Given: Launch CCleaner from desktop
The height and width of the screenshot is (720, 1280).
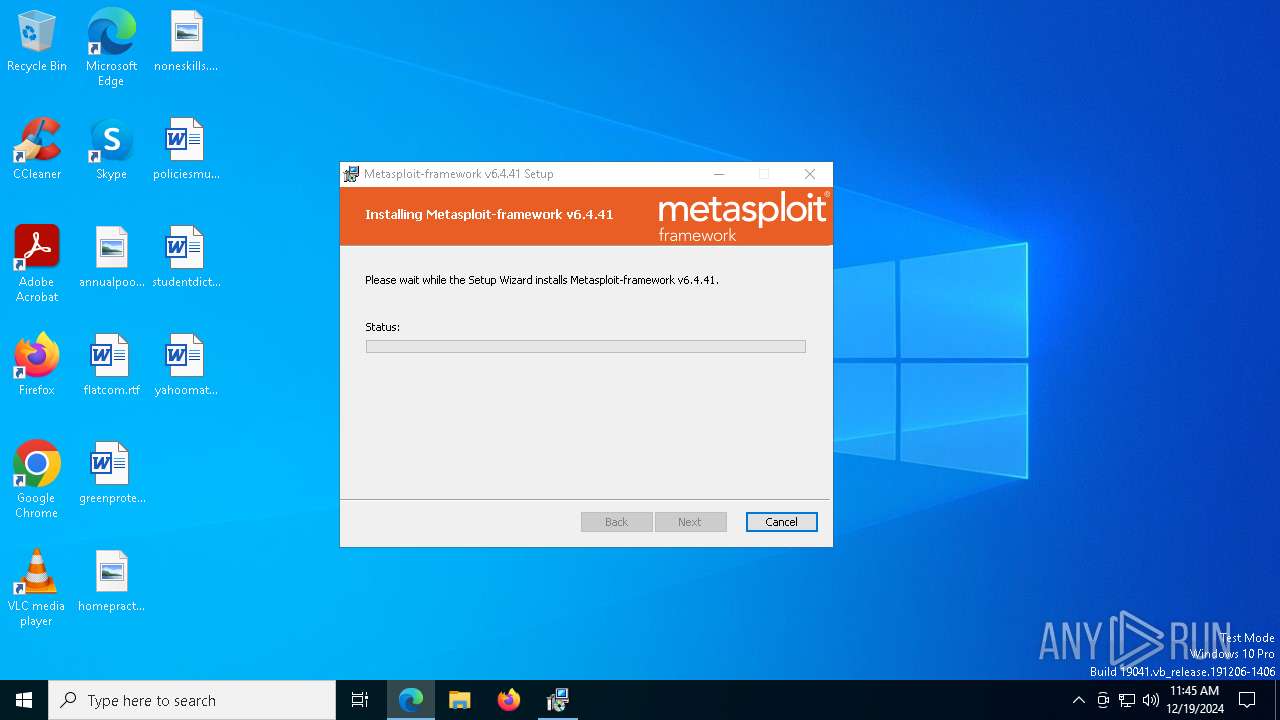Looking at the screenshot, I should coord(37,150).
